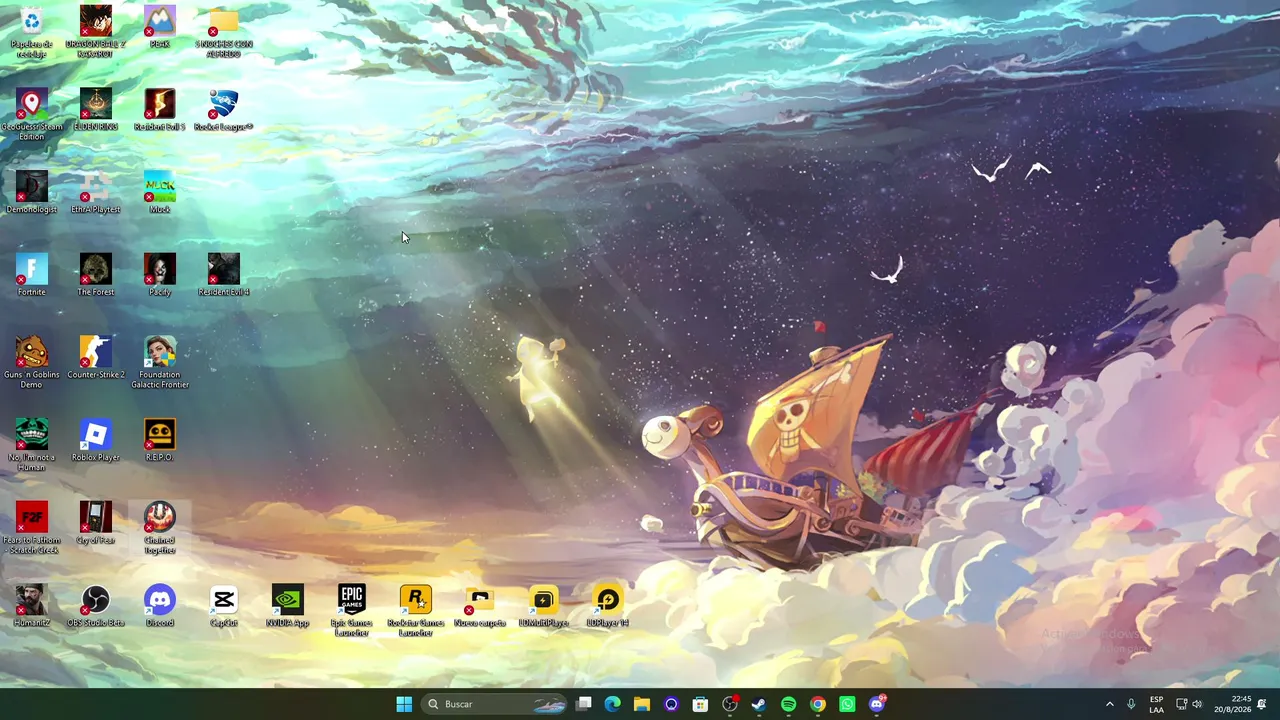Open Spotify from the taskbar
This screenshot has width=1280, height=720.
(x=788, y=704)
